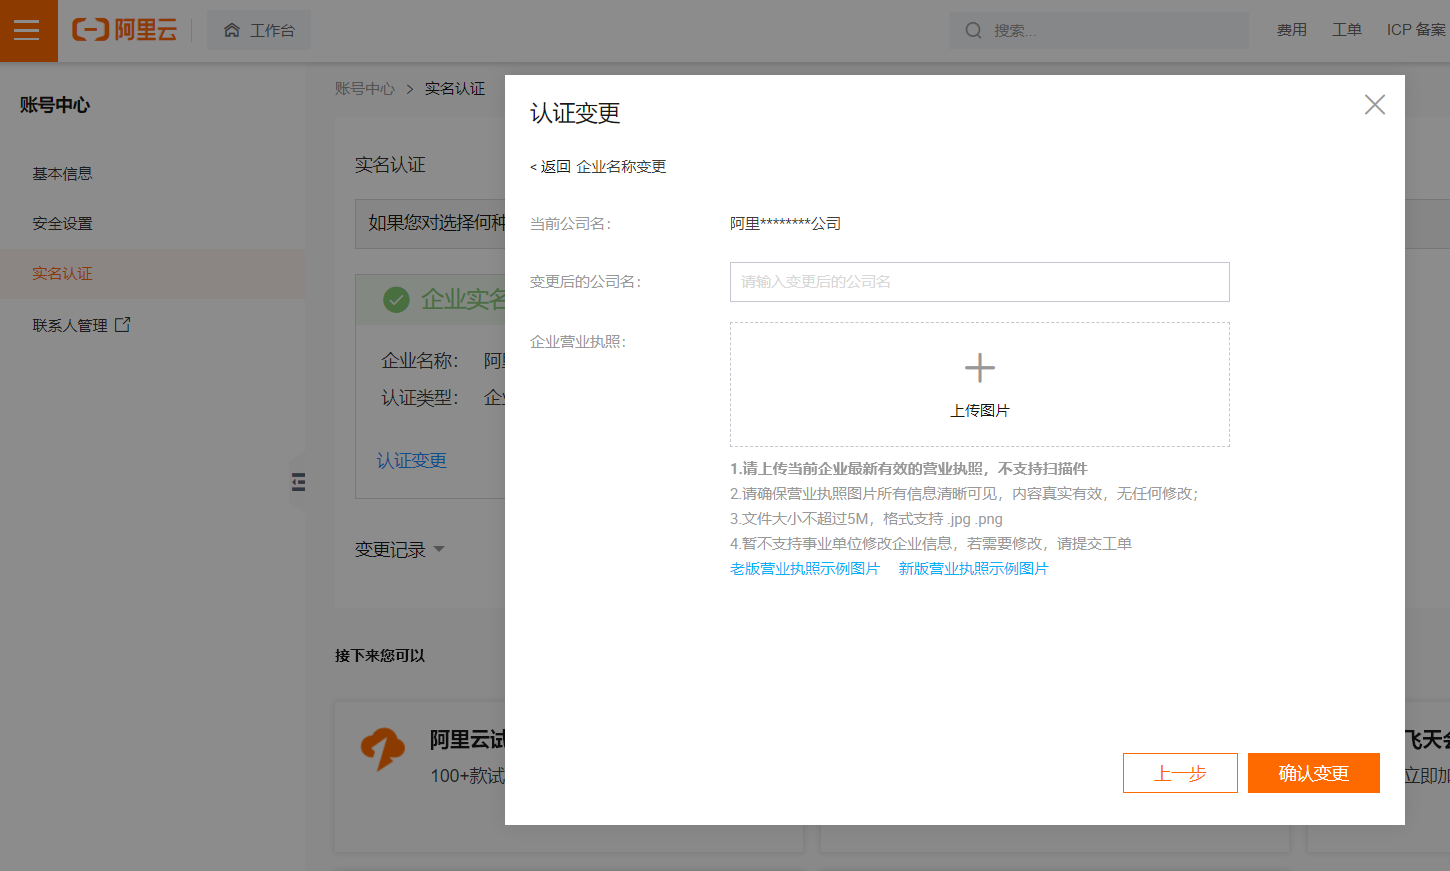Open the ICP 备案 menu

tap(1416, 30)
